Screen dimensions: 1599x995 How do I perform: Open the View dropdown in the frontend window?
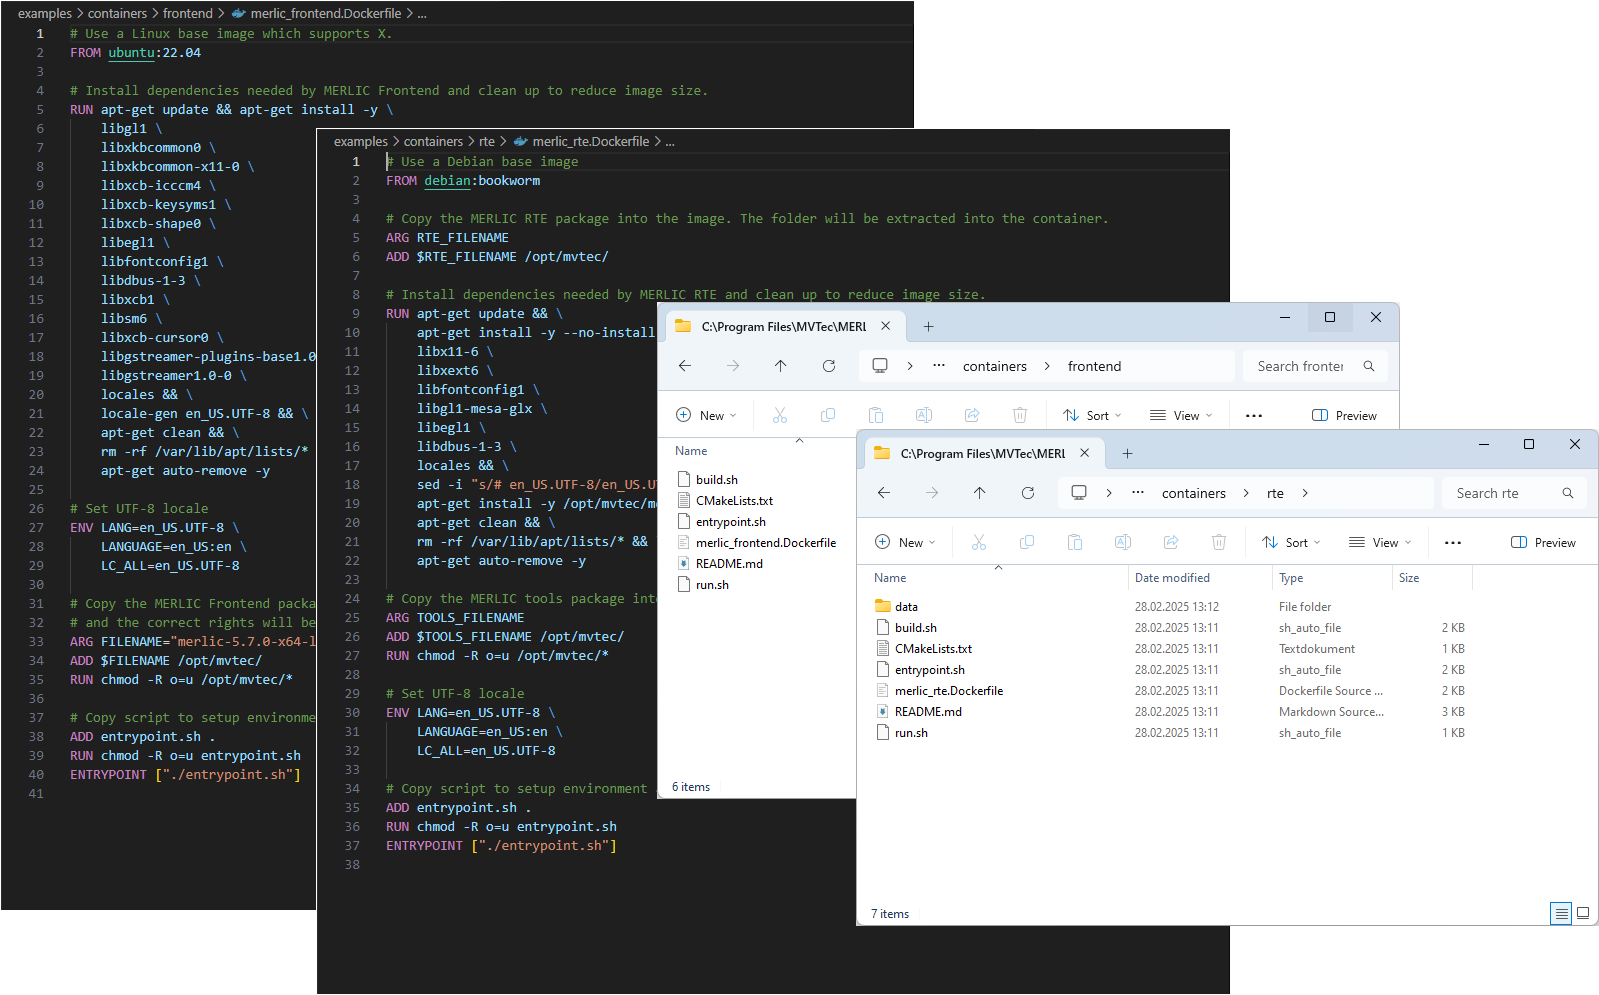[x=1181, y=415]
